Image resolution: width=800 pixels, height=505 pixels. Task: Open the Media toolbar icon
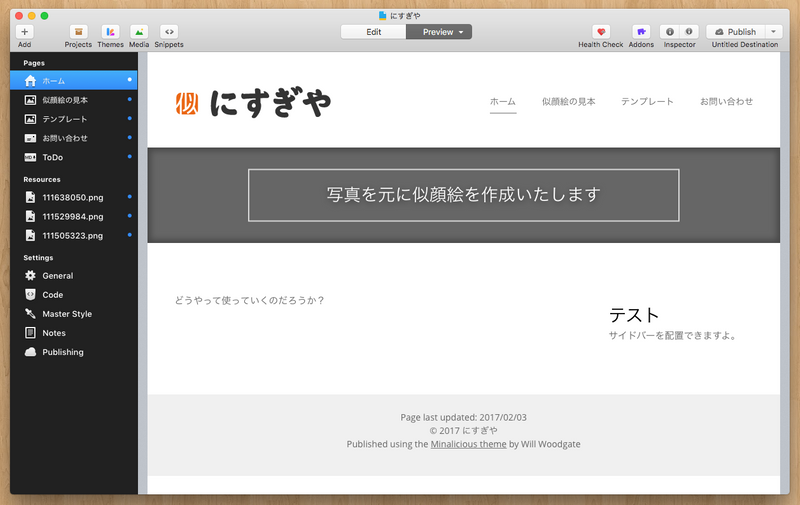coord(139,32)
